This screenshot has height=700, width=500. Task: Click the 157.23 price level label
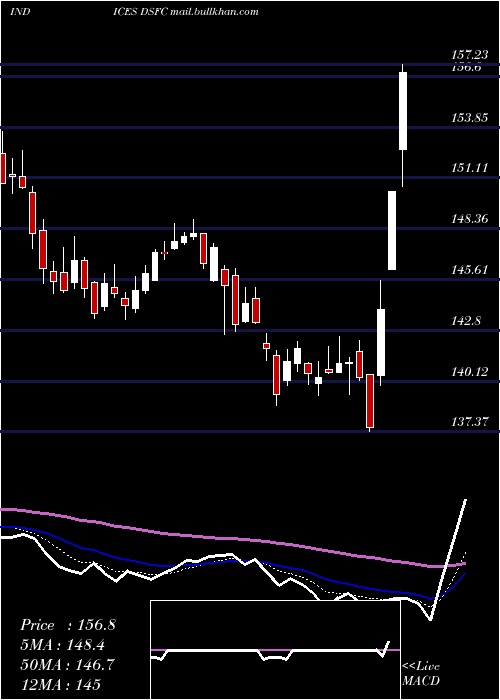tap(470, 55)
